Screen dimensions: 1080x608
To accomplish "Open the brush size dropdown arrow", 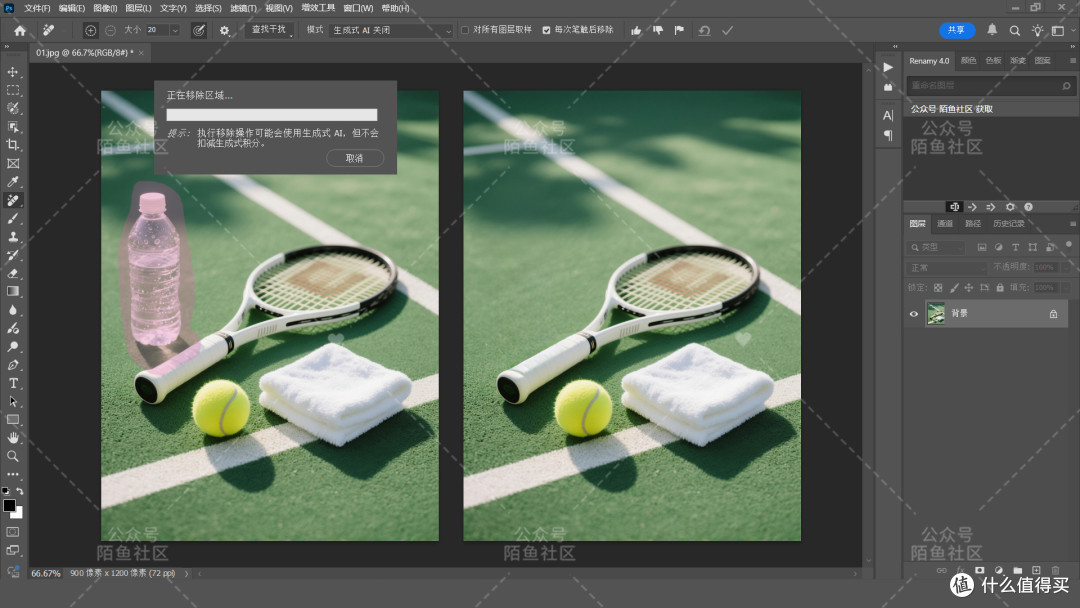I will tap(175, 30).
